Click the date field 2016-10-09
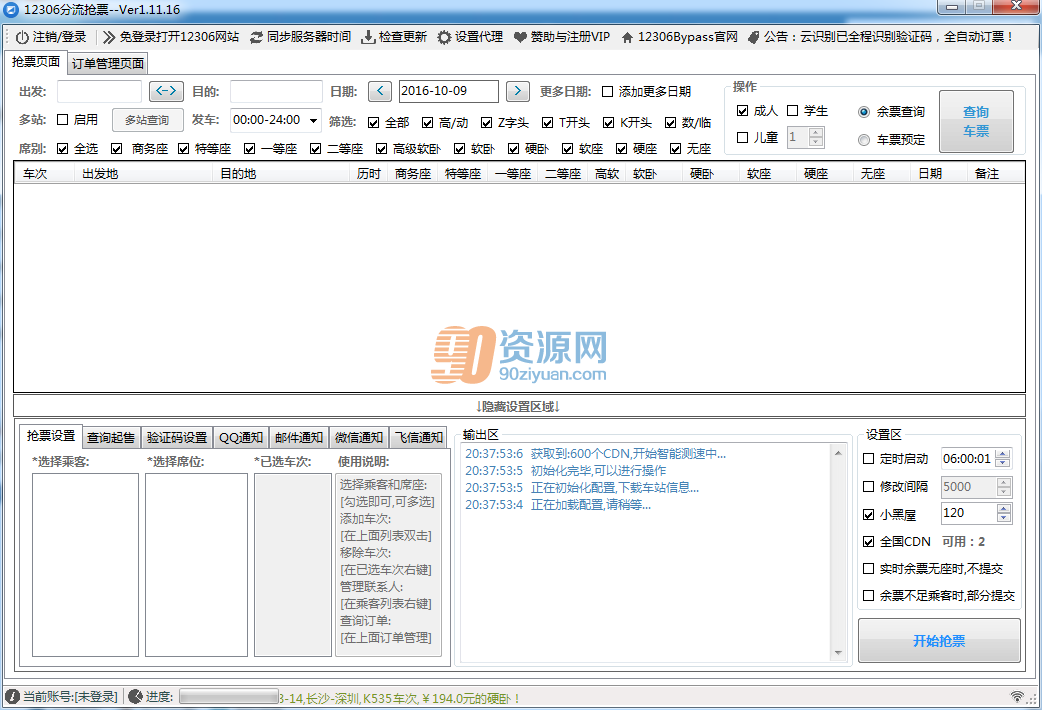Image resolution: width=1042 pixels, height=710 pixels. 449,91
